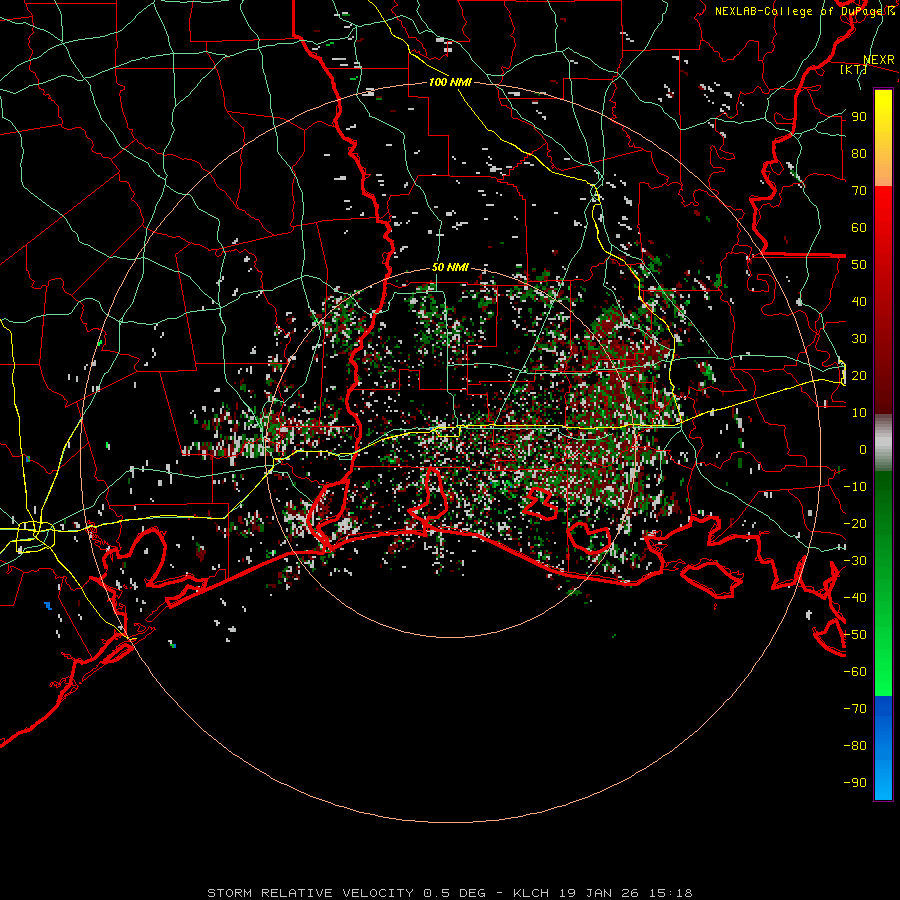Click the 80 value on velocity scale
900x900 pixels.
tap(859, 154)
